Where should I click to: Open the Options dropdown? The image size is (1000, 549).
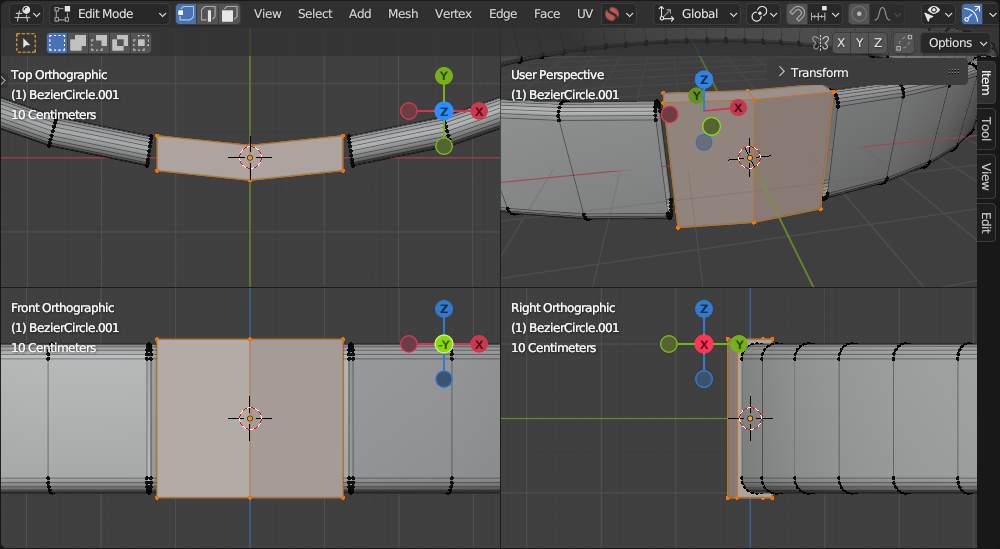pos(957,43)
